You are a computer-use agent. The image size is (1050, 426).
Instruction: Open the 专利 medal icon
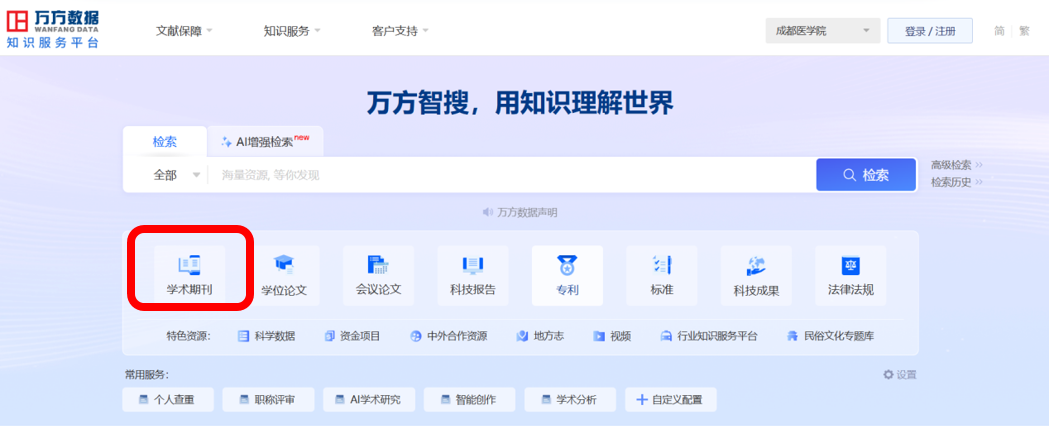(x=567, y=265)
